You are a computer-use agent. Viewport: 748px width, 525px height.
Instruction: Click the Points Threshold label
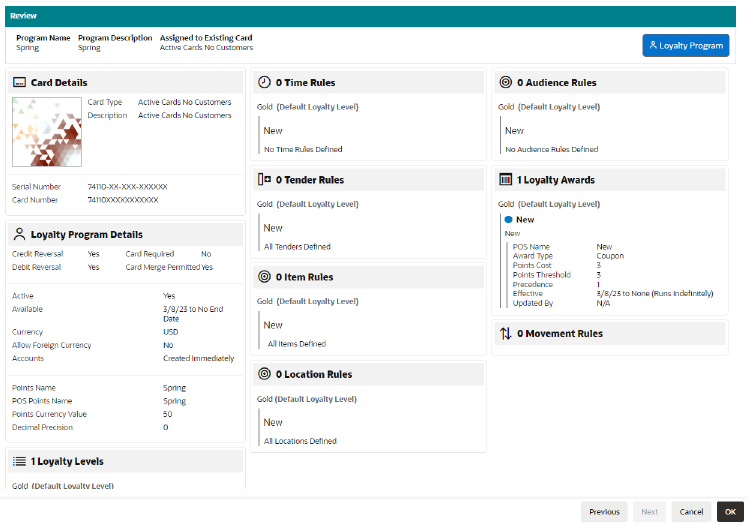point(541,275)
